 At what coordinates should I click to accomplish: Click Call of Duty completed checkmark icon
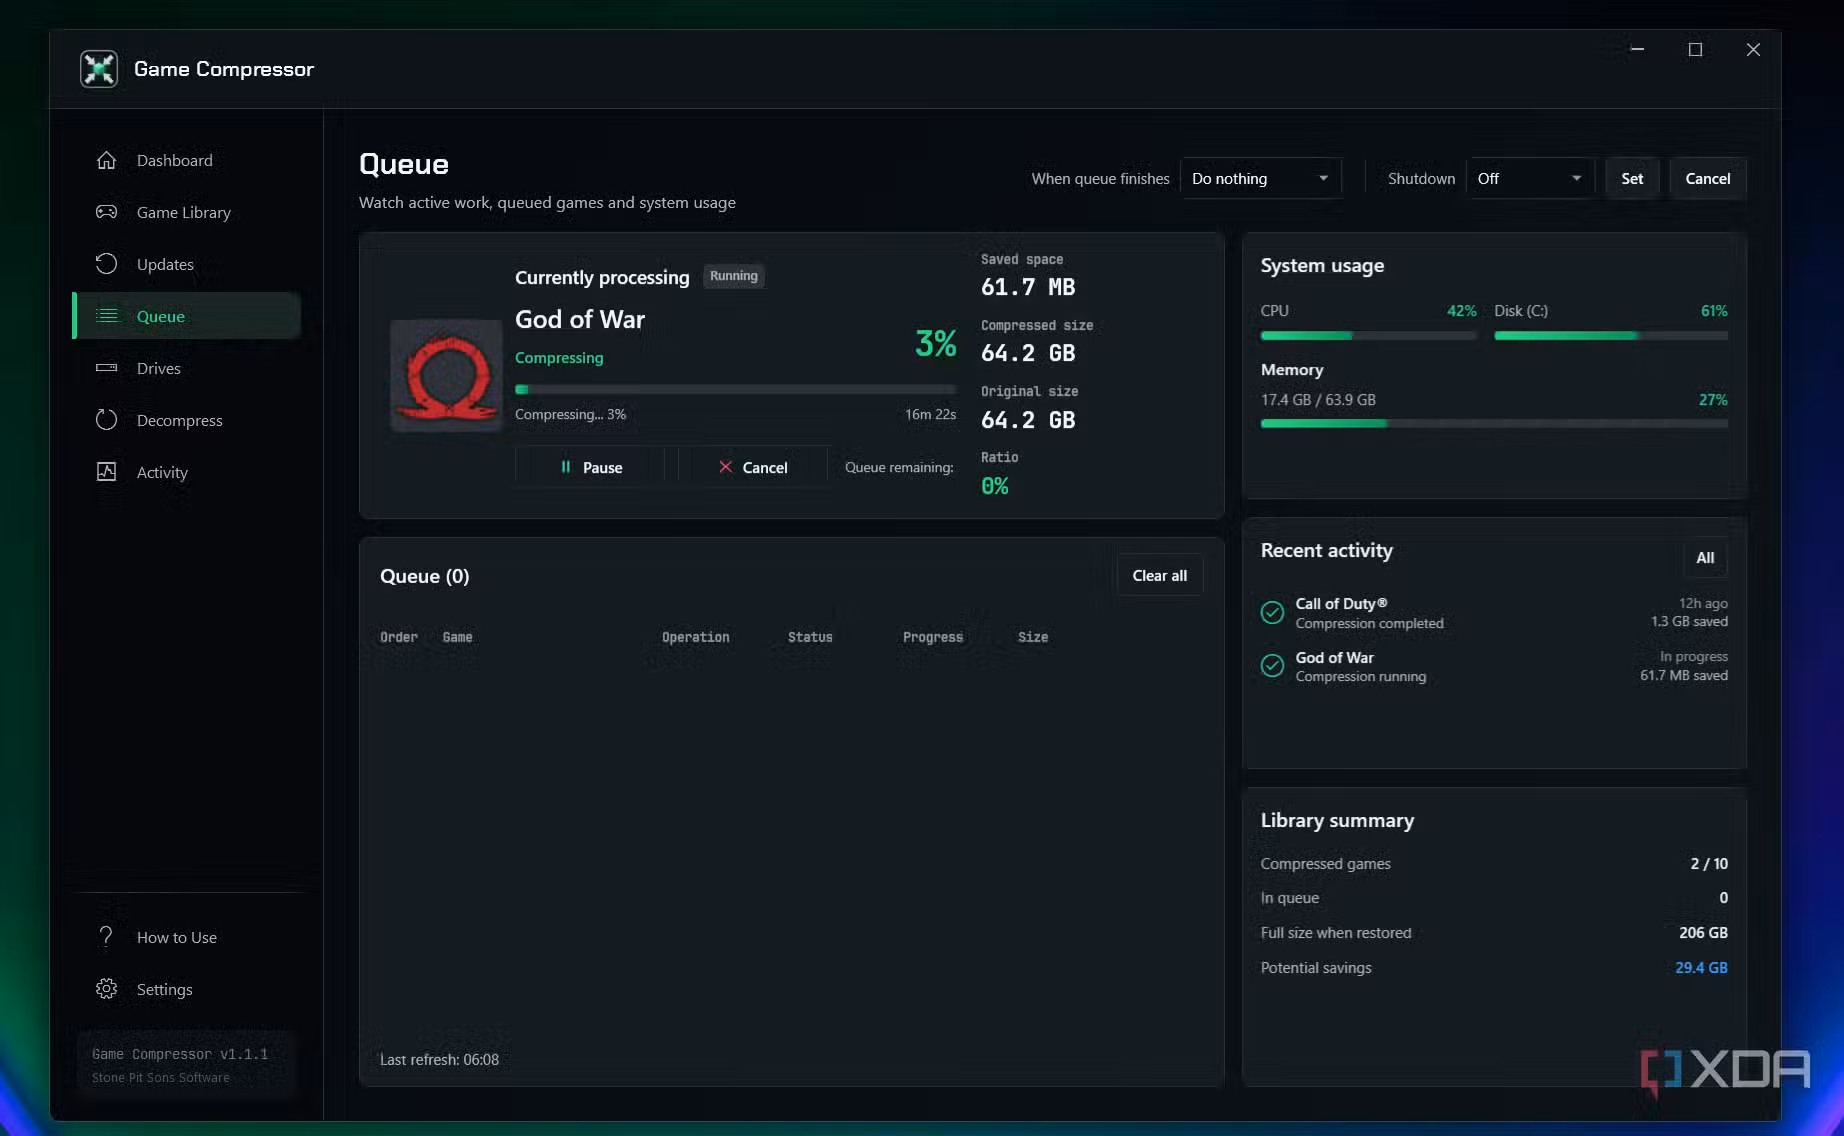pyautogui.click(x=1272, y=612)
